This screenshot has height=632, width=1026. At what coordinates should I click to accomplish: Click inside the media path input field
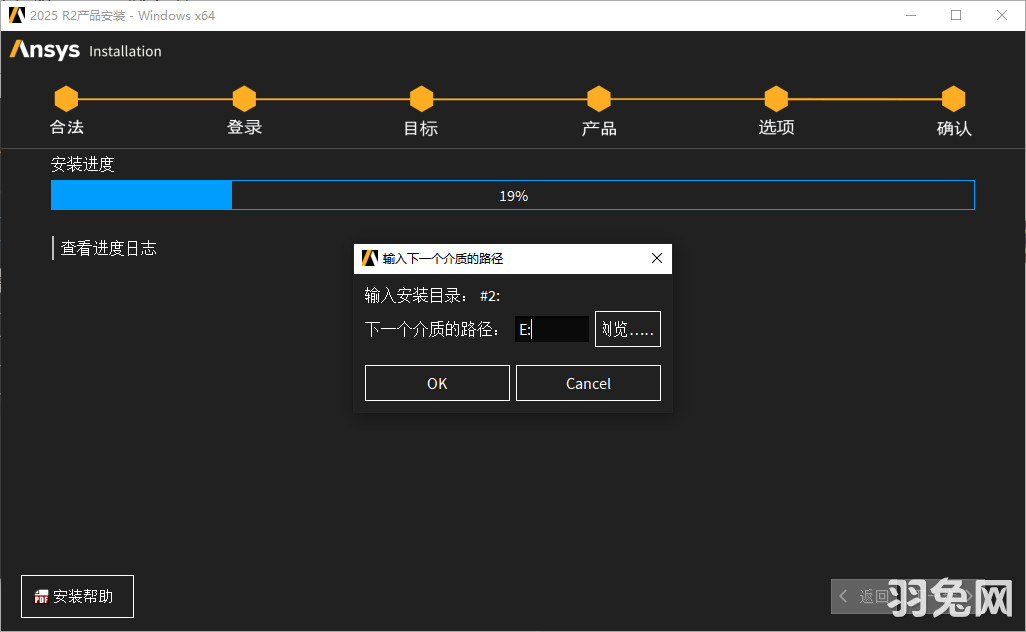tap(552, 328)
